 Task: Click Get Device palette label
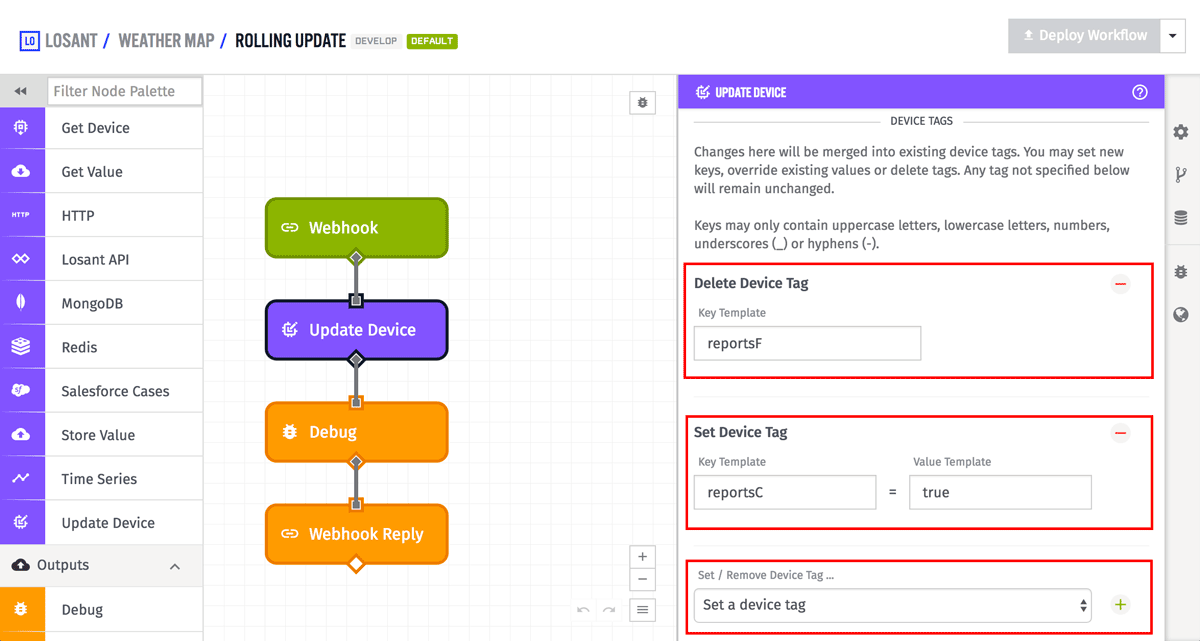coord(95,128)
